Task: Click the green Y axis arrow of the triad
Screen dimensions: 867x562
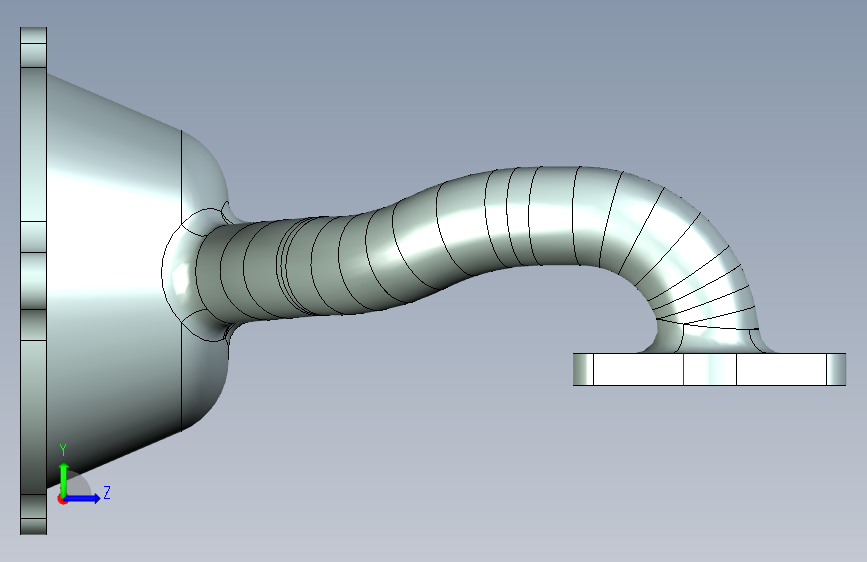Action: click(x=64, y=479)
